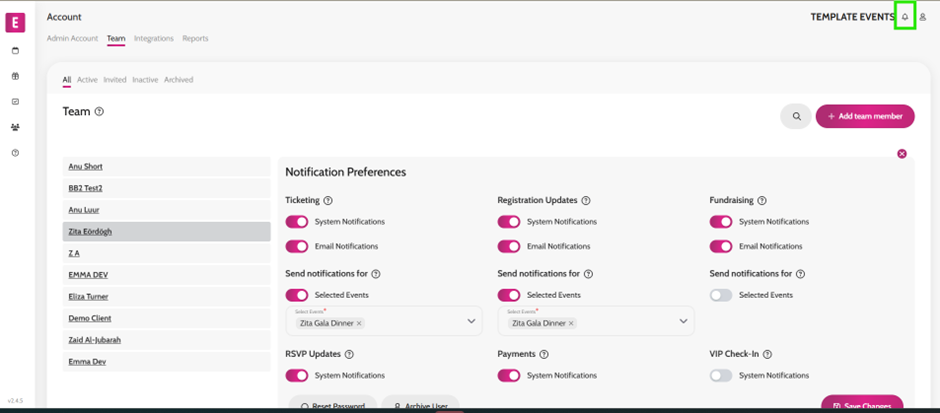This screenshot has width=940, height=413.
Task: Click the help icon beside Team heading
Action: coord(100,111)
